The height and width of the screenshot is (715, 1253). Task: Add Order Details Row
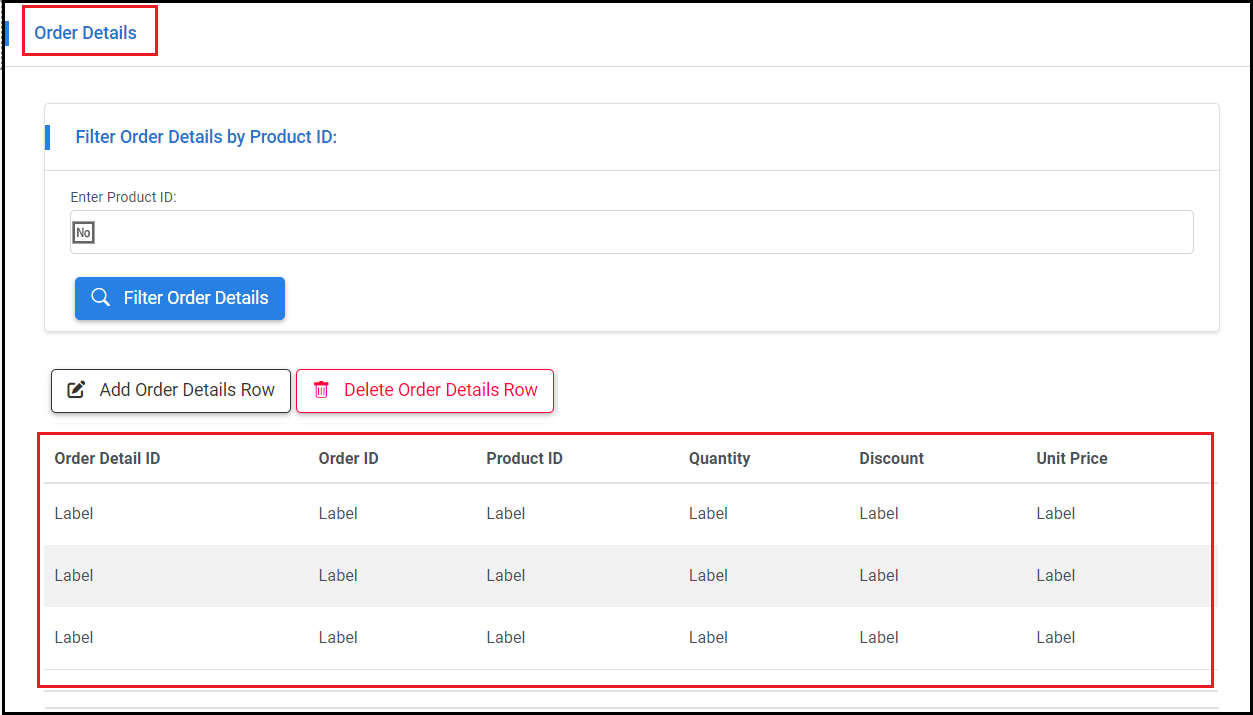[171, 390]
